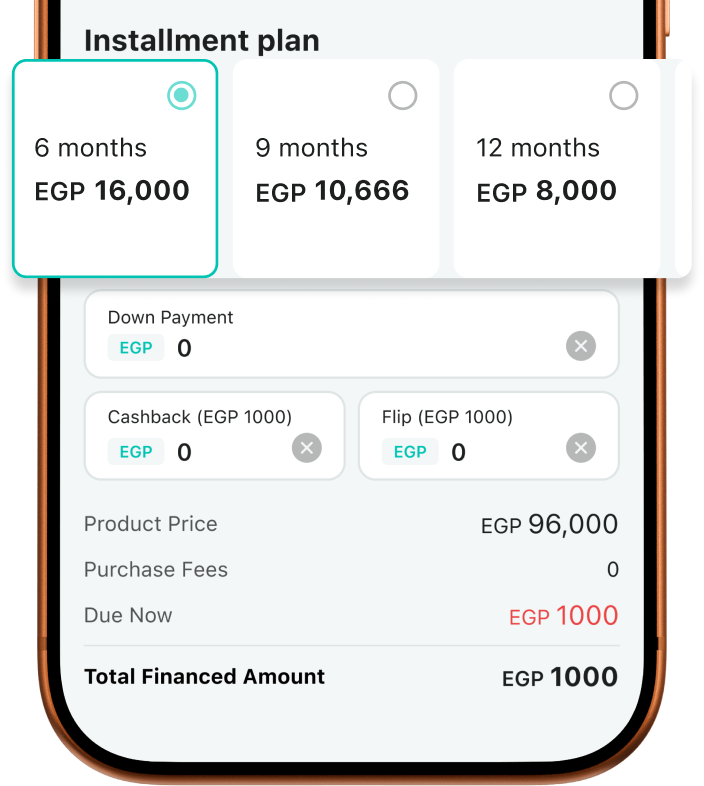Click the Down Payment input field
704x786 pixels.
coord(360,348)
